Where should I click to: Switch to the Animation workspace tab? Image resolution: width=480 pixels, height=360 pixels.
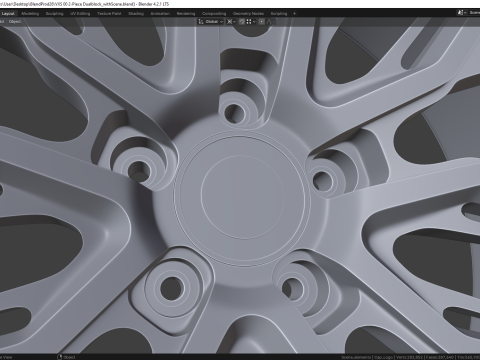[x=160, y=14]
